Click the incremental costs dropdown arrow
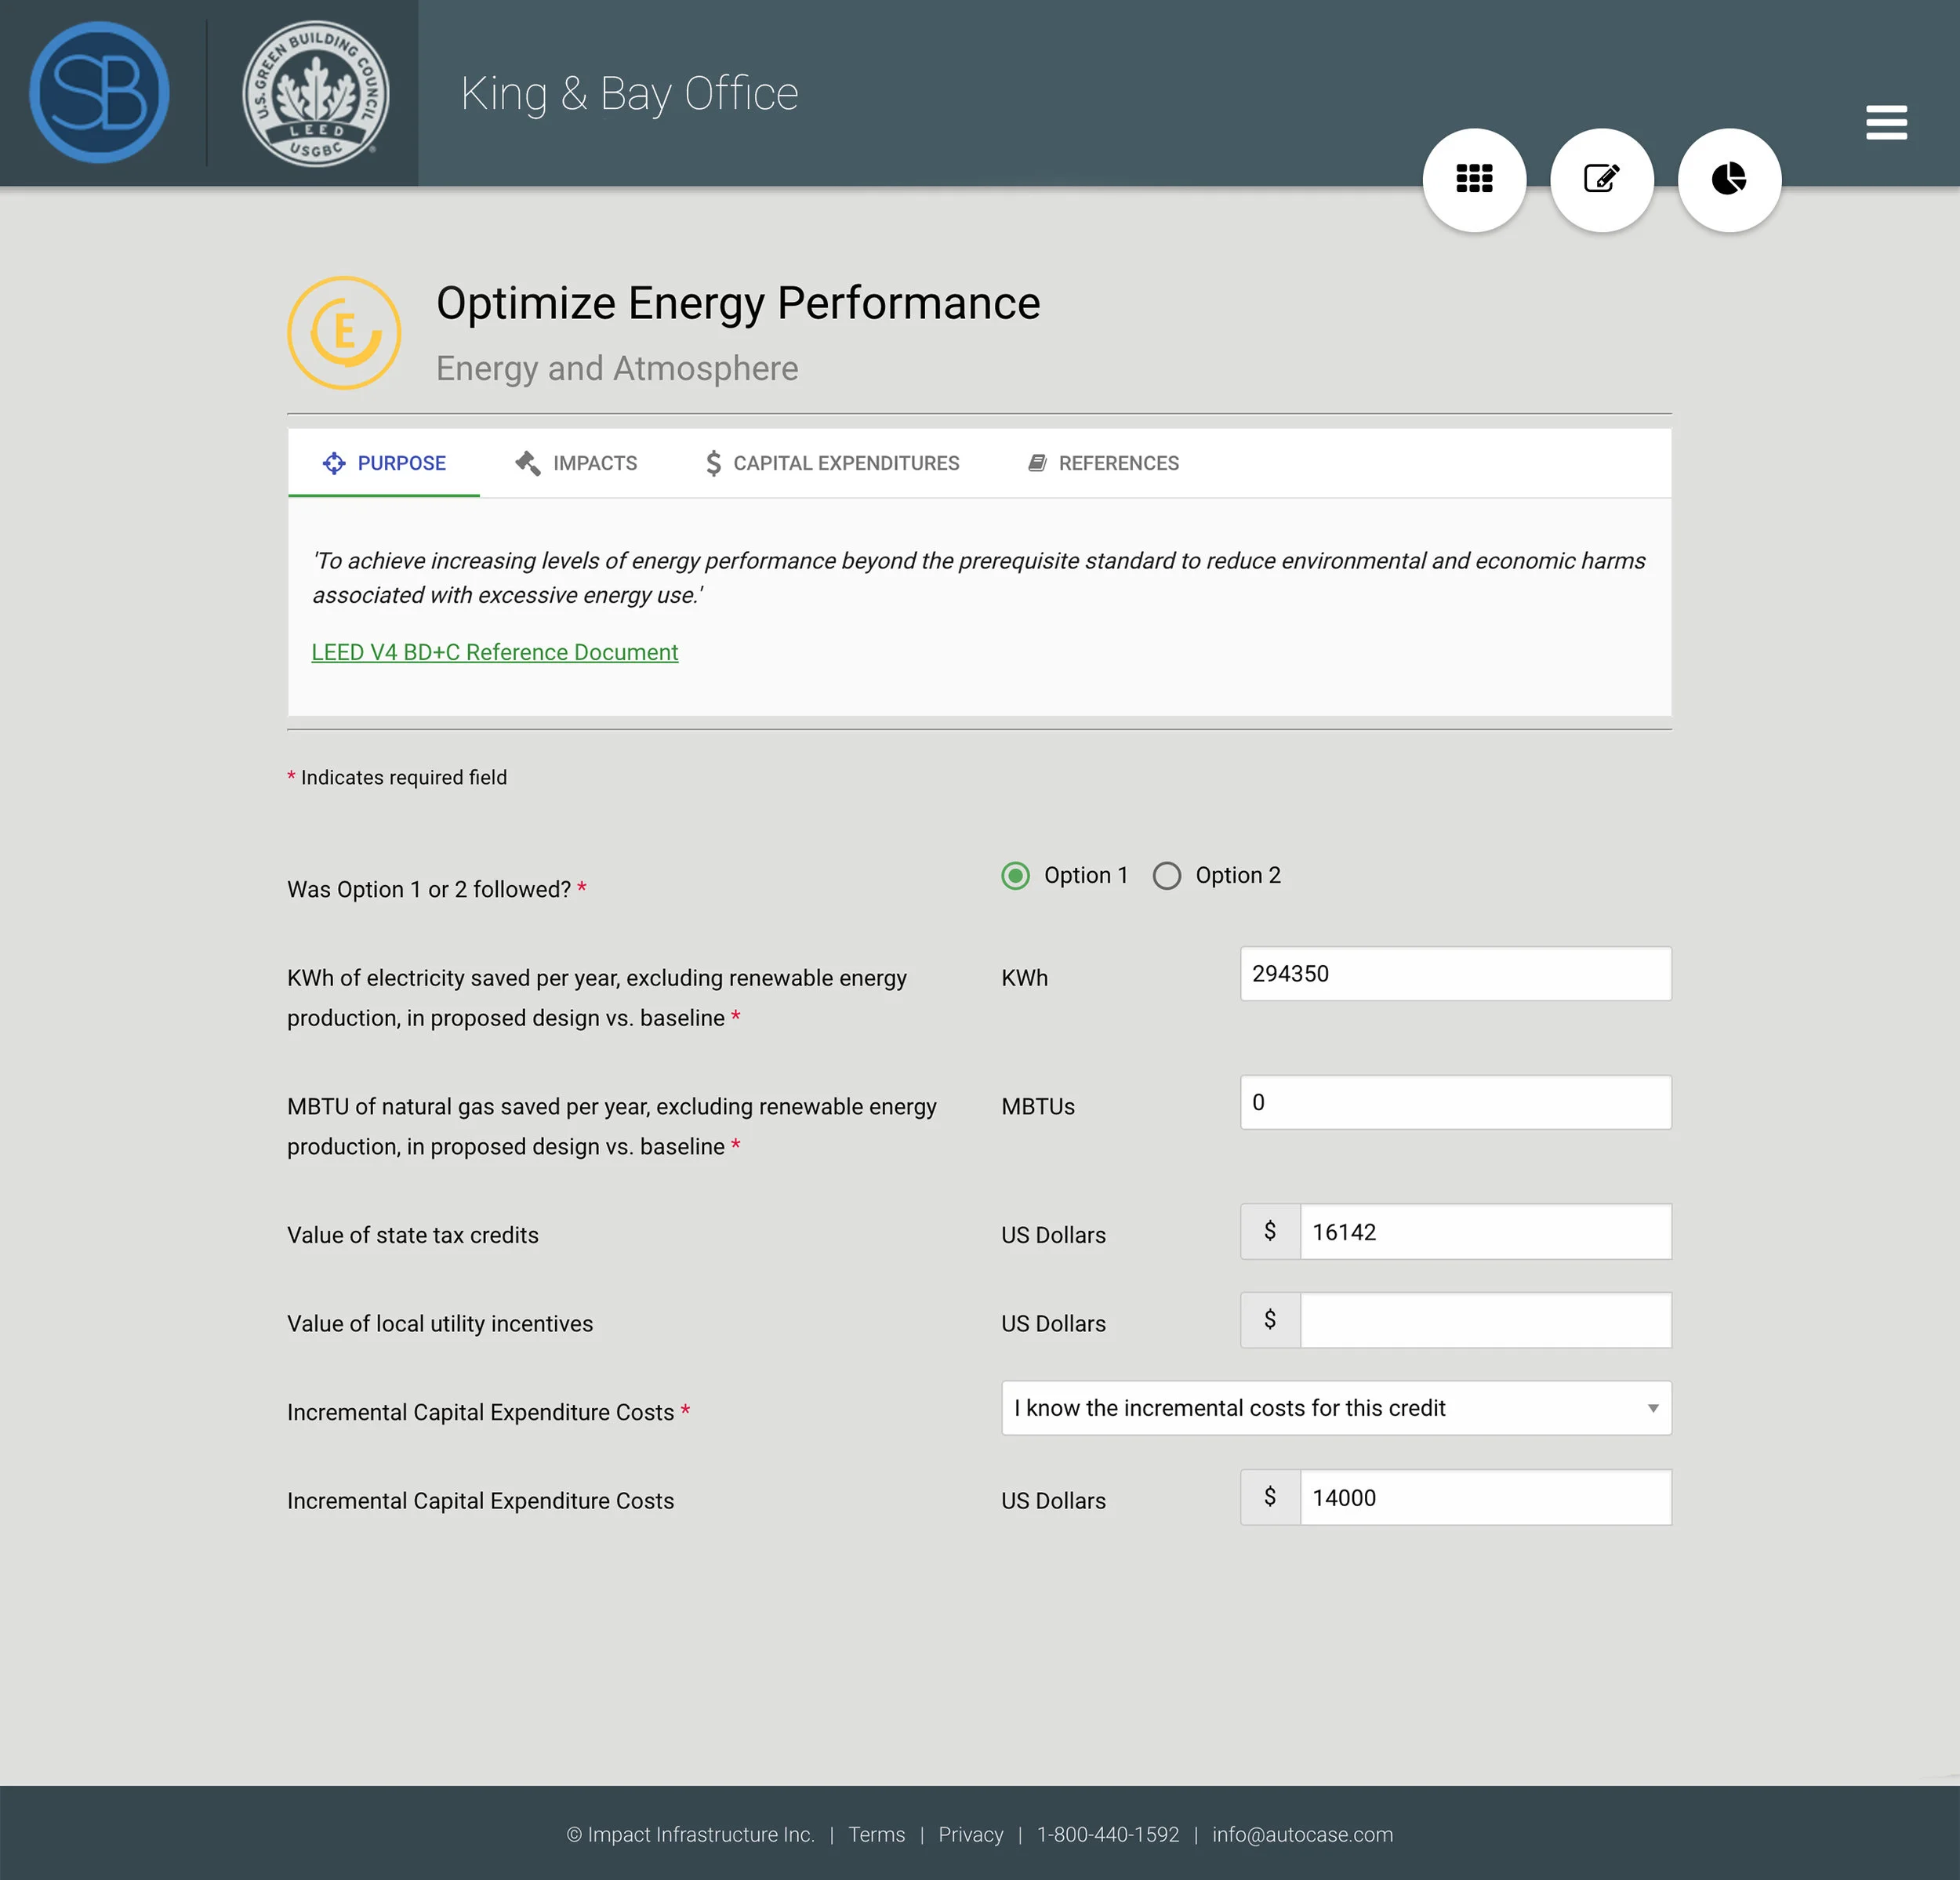The height and width of the screenshot is (1880, 1960). 1652,1408
